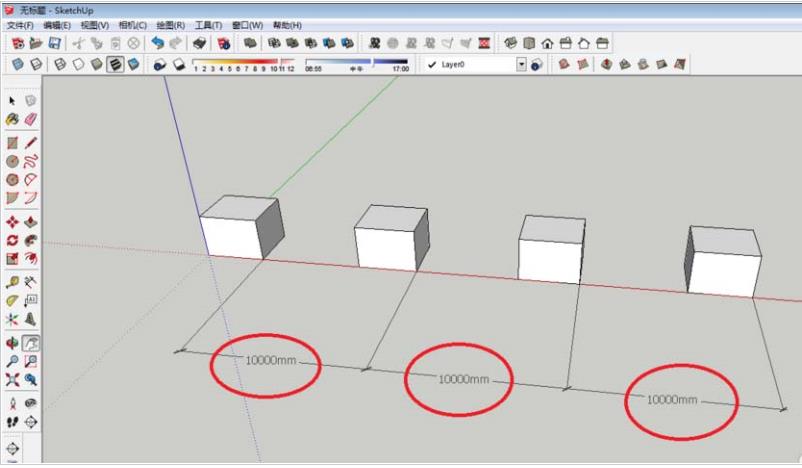Viewport: 802px width, 468px height.
Task: Open the 编辑(E) menu
Action: pos(57,25)
